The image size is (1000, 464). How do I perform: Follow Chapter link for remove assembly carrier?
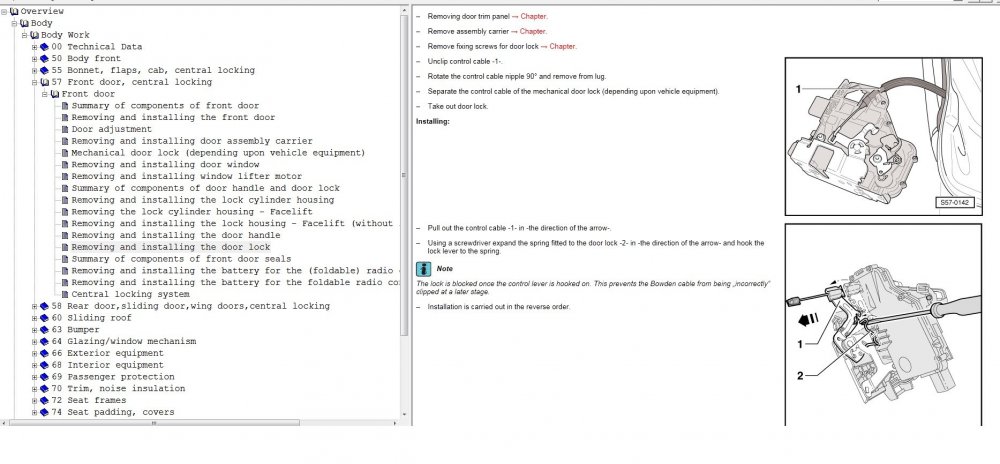coord(533,31)
